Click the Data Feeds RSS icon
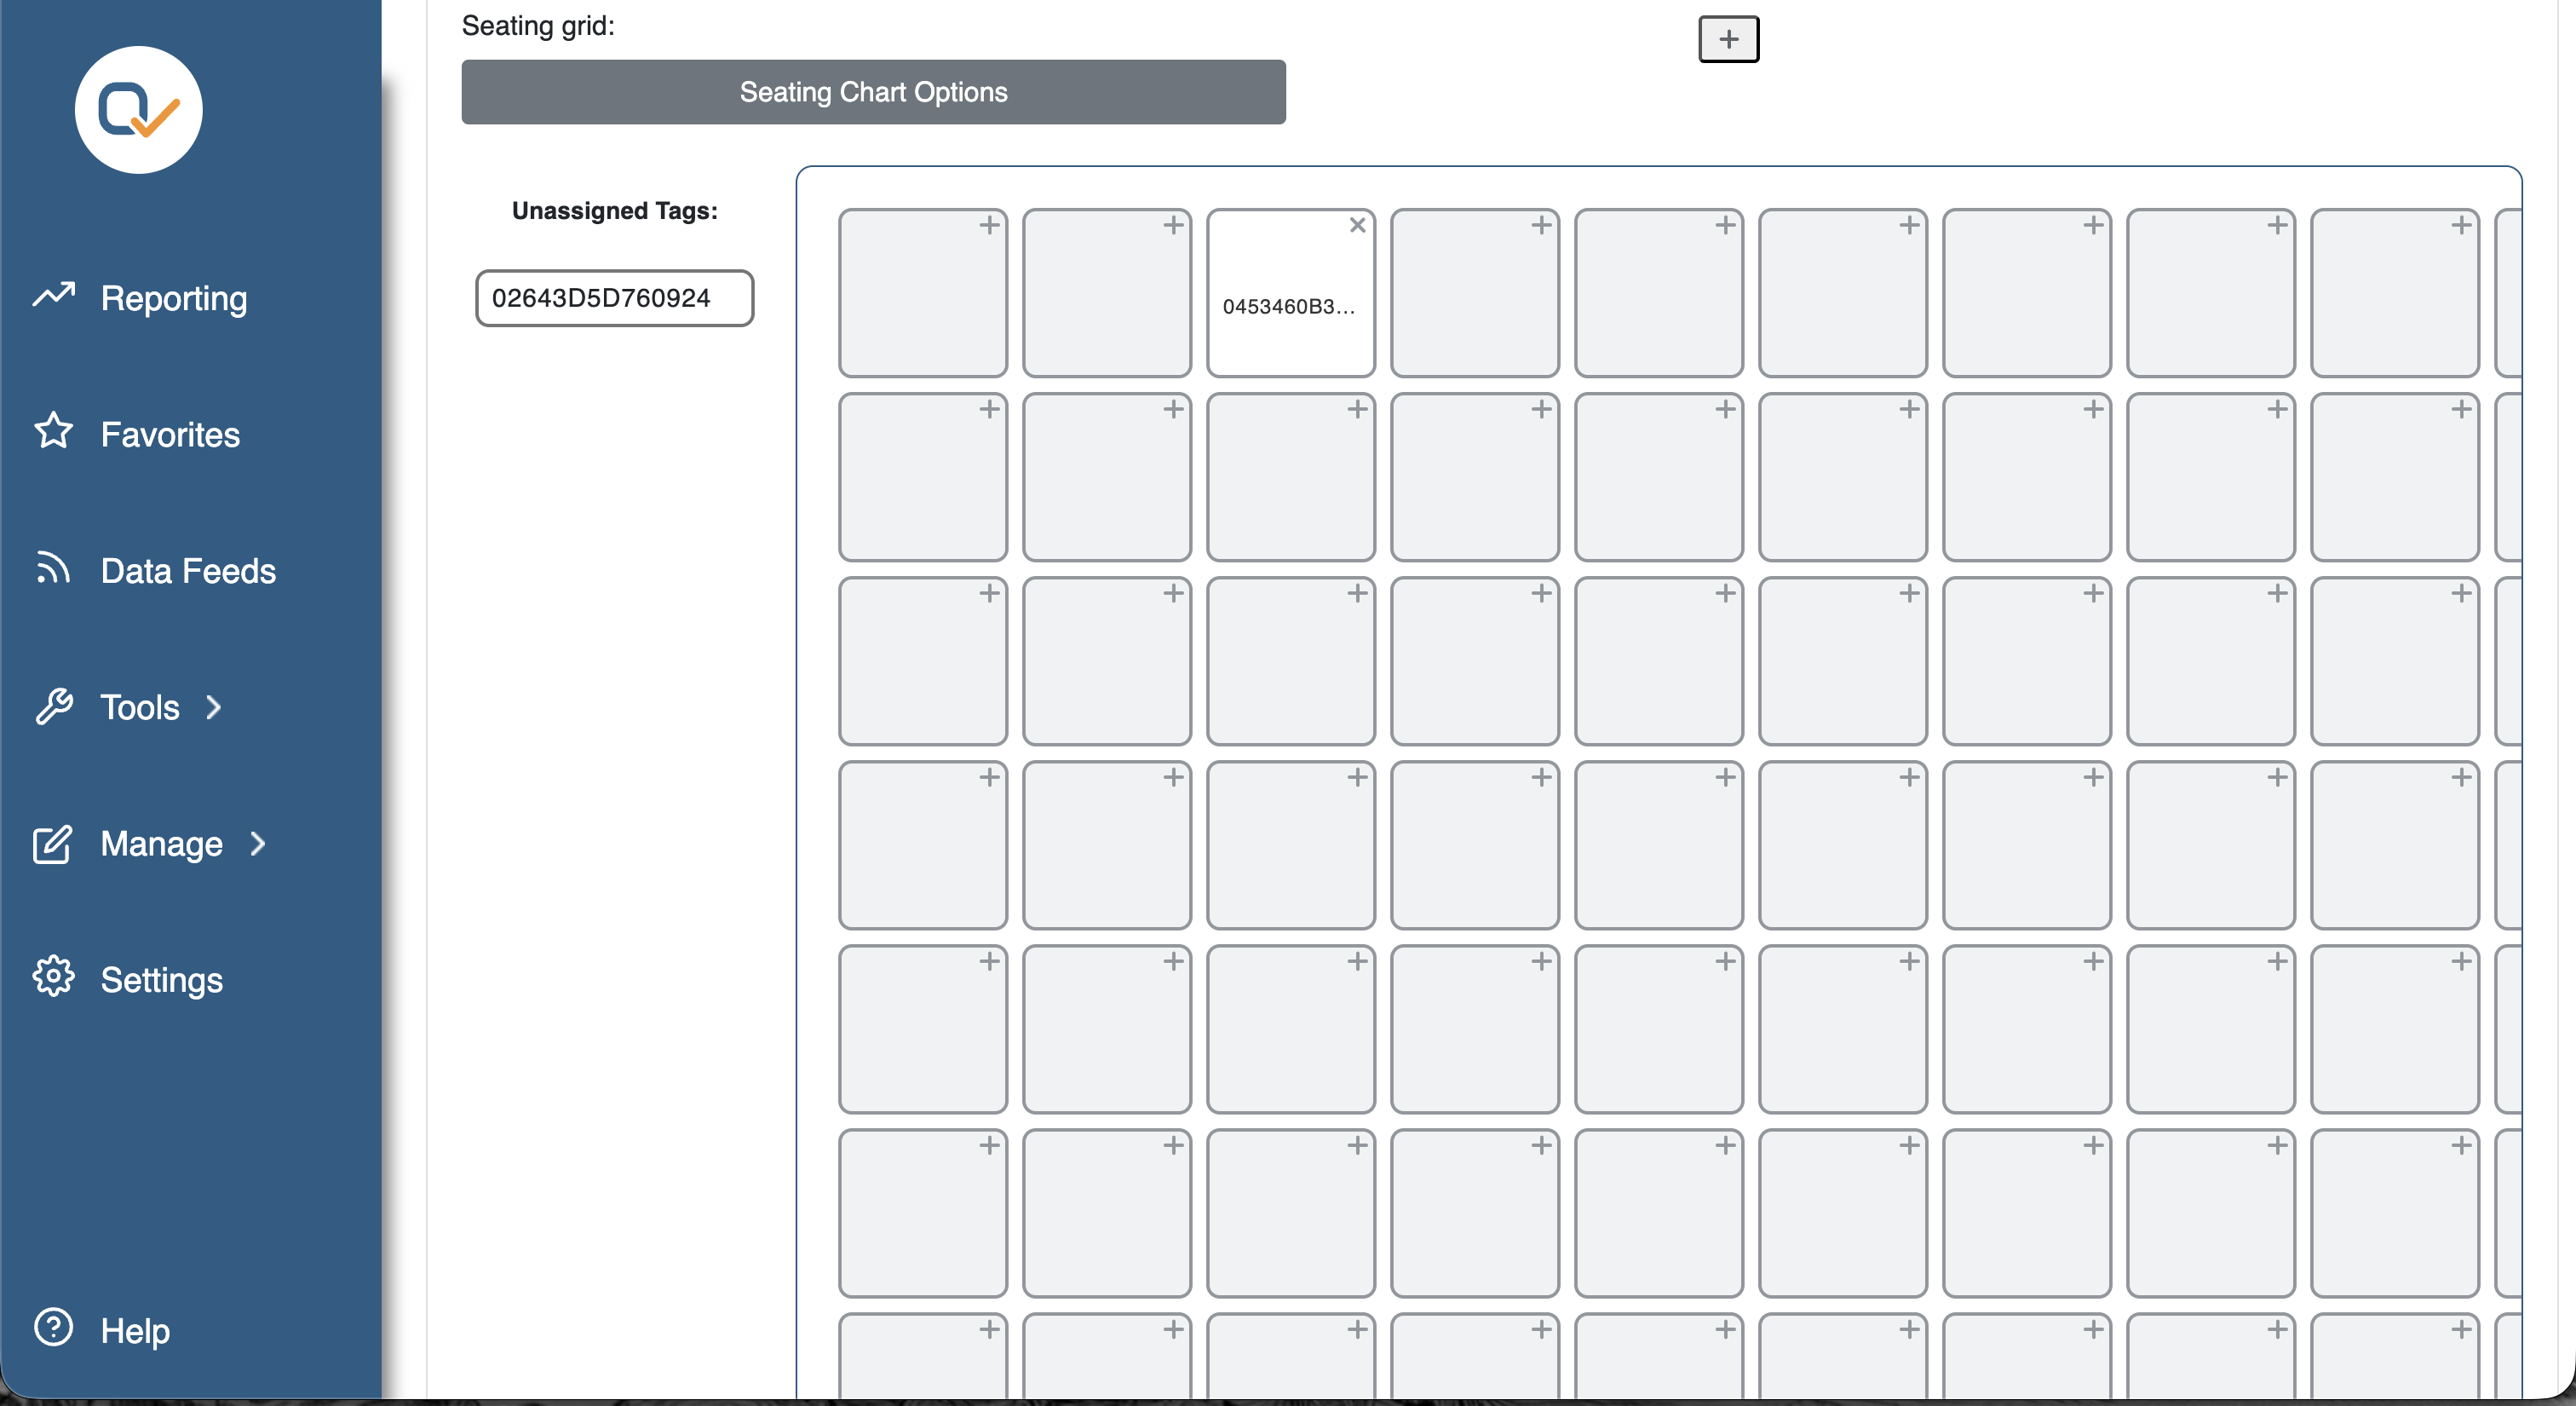This screenshot has width=2576, height=1406. pyautogui.click(x=53, y=567)
